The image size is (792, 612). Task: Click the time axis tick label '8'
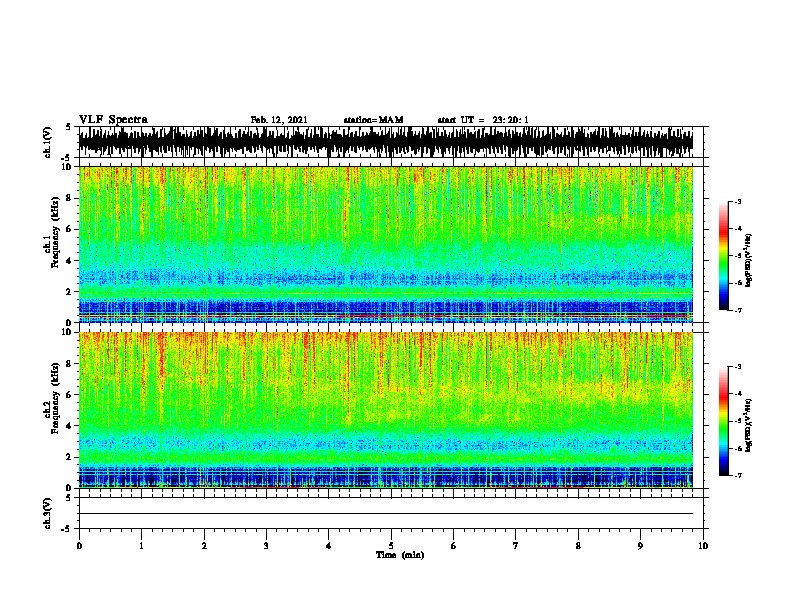coord(578,546)
